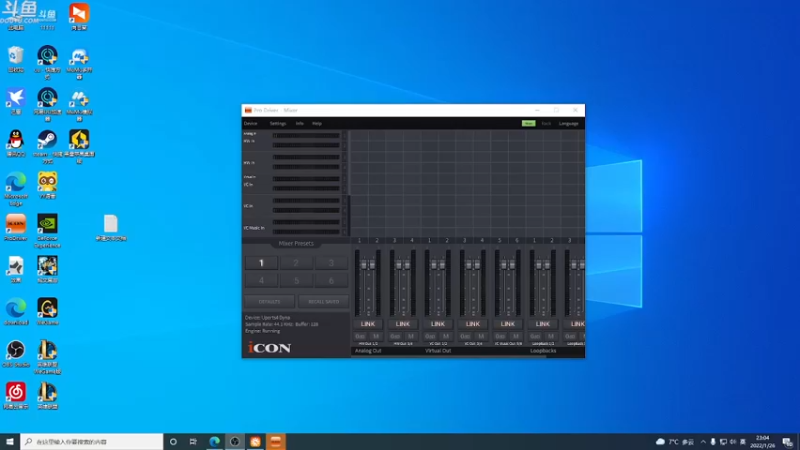Open the Info menu in mixer

299,123
